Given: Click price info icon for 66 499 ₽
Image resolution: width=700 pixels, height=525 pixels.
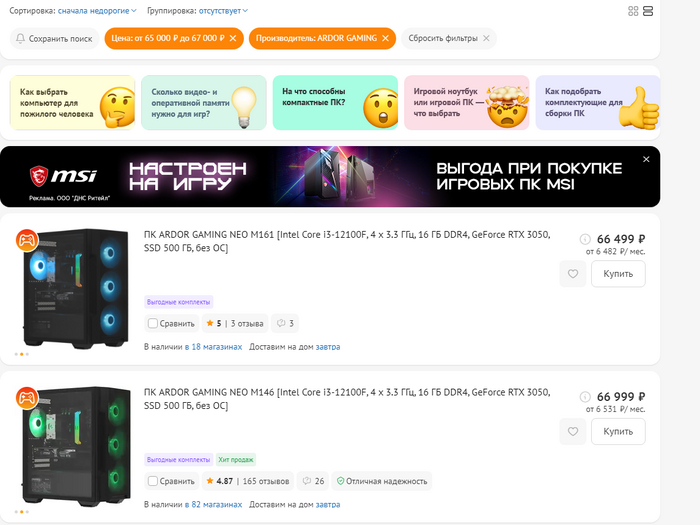Looking at the screenshot, I should pos(585,239).
